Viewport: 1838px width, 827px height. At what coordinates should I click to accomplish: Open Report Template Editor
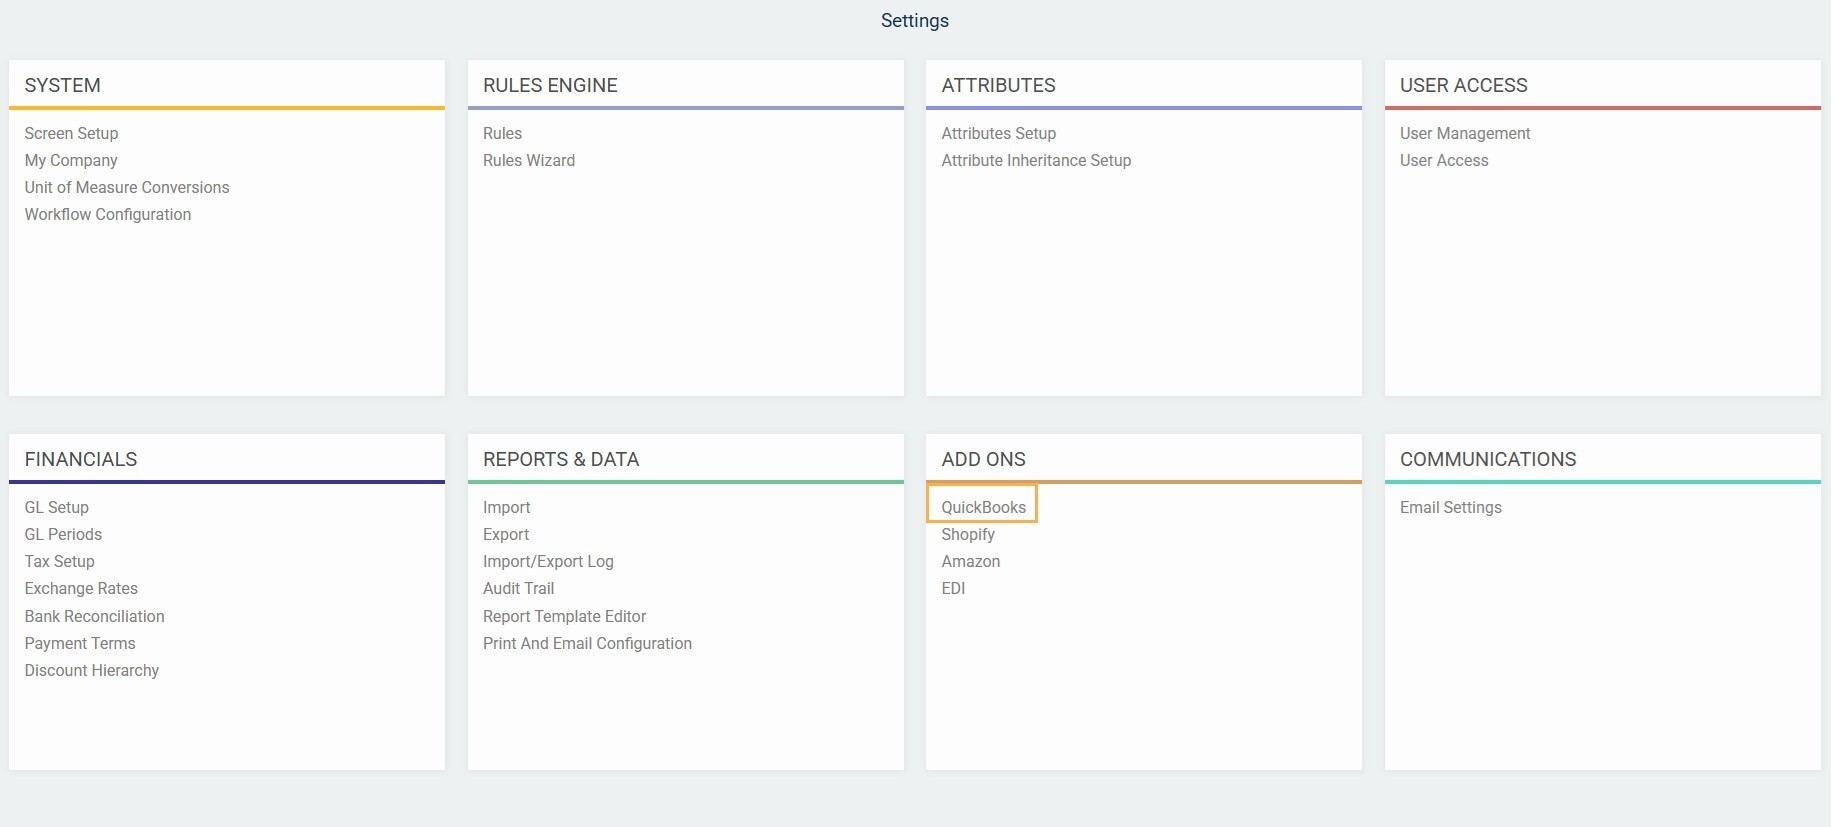pyautogui.click(x=564, y=616)
